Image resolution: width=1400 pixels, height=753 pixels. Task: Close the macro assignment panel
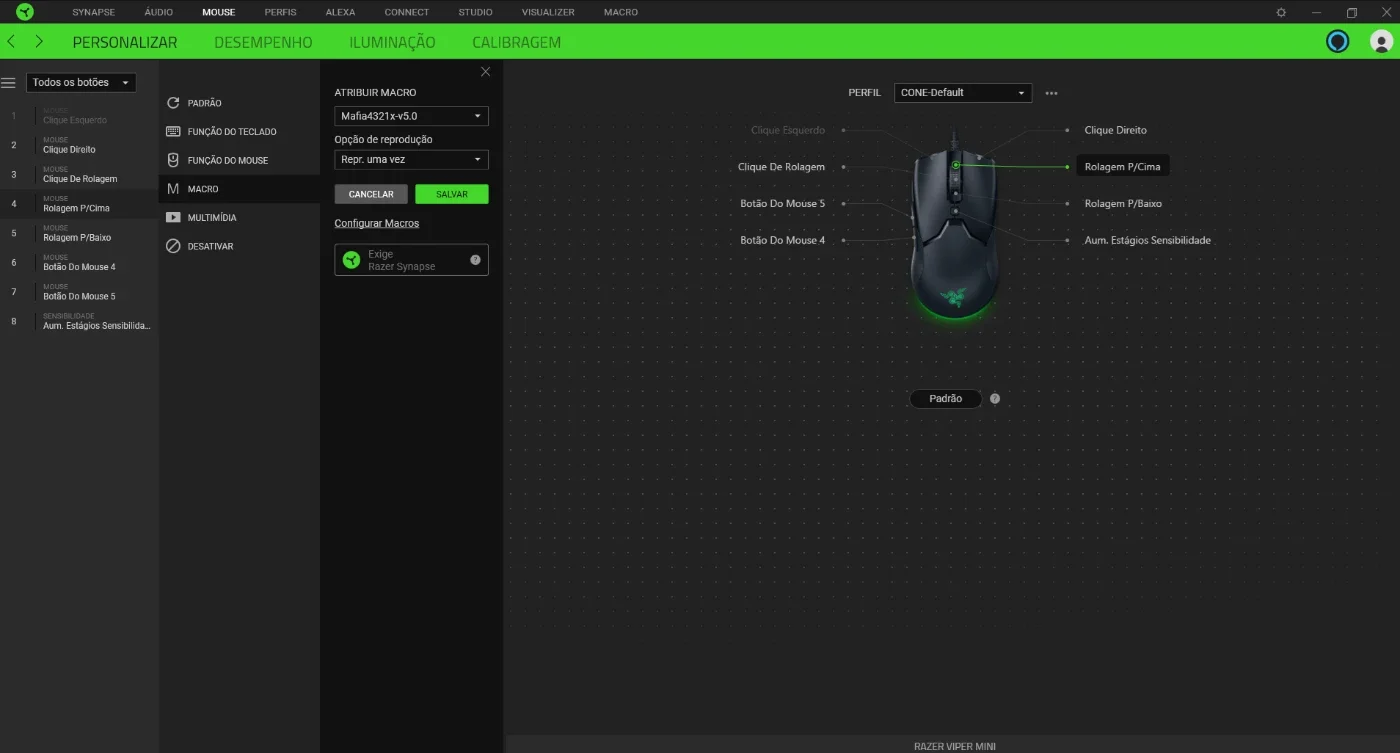tap(486, 72)
